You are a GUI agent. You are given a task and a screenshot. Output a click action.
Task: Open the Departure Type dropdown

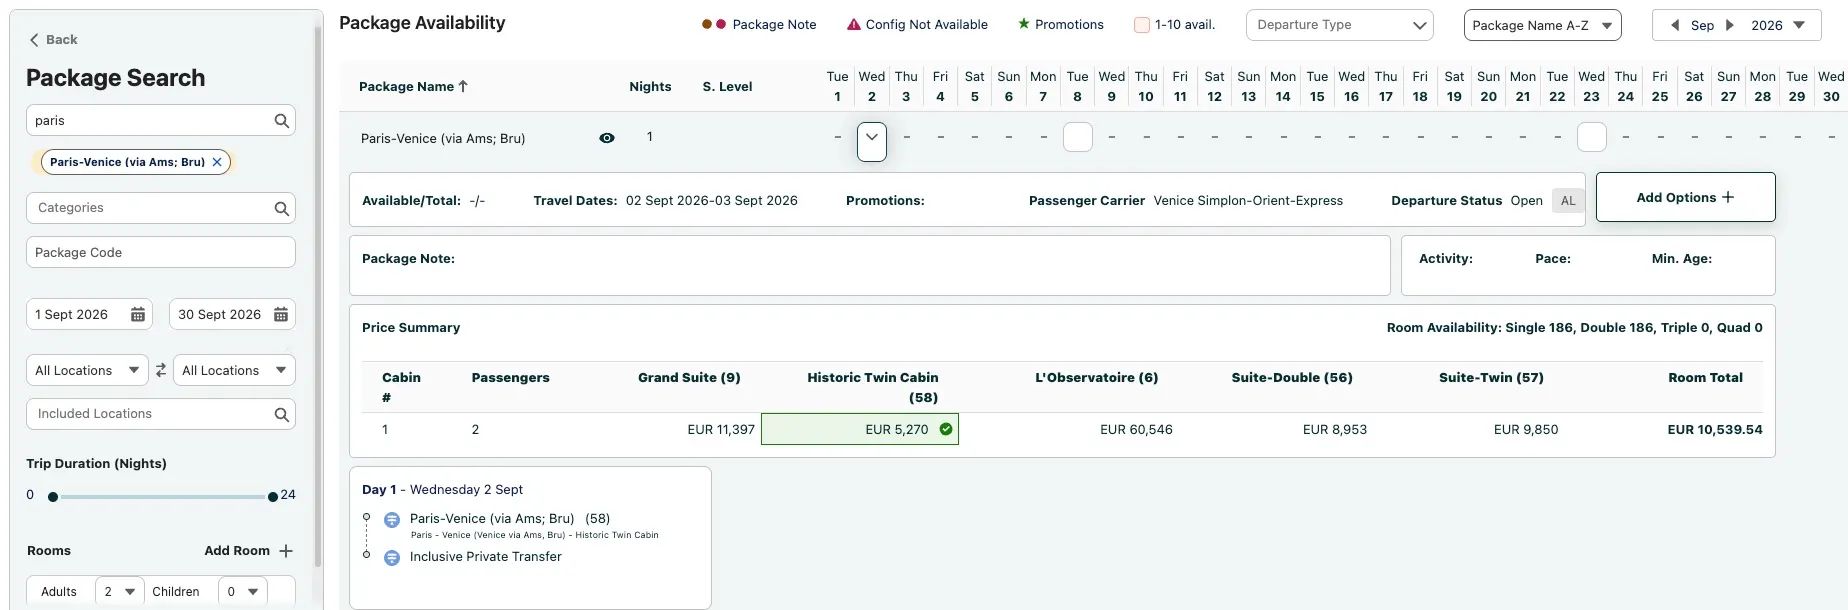click(1339, 25)
